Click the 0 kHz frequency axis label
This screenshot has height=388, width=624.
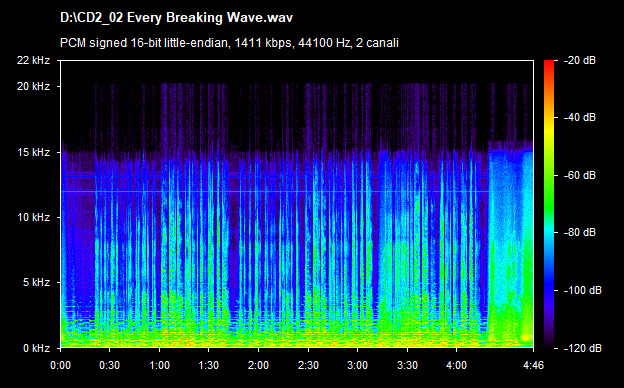click(36, 349)
